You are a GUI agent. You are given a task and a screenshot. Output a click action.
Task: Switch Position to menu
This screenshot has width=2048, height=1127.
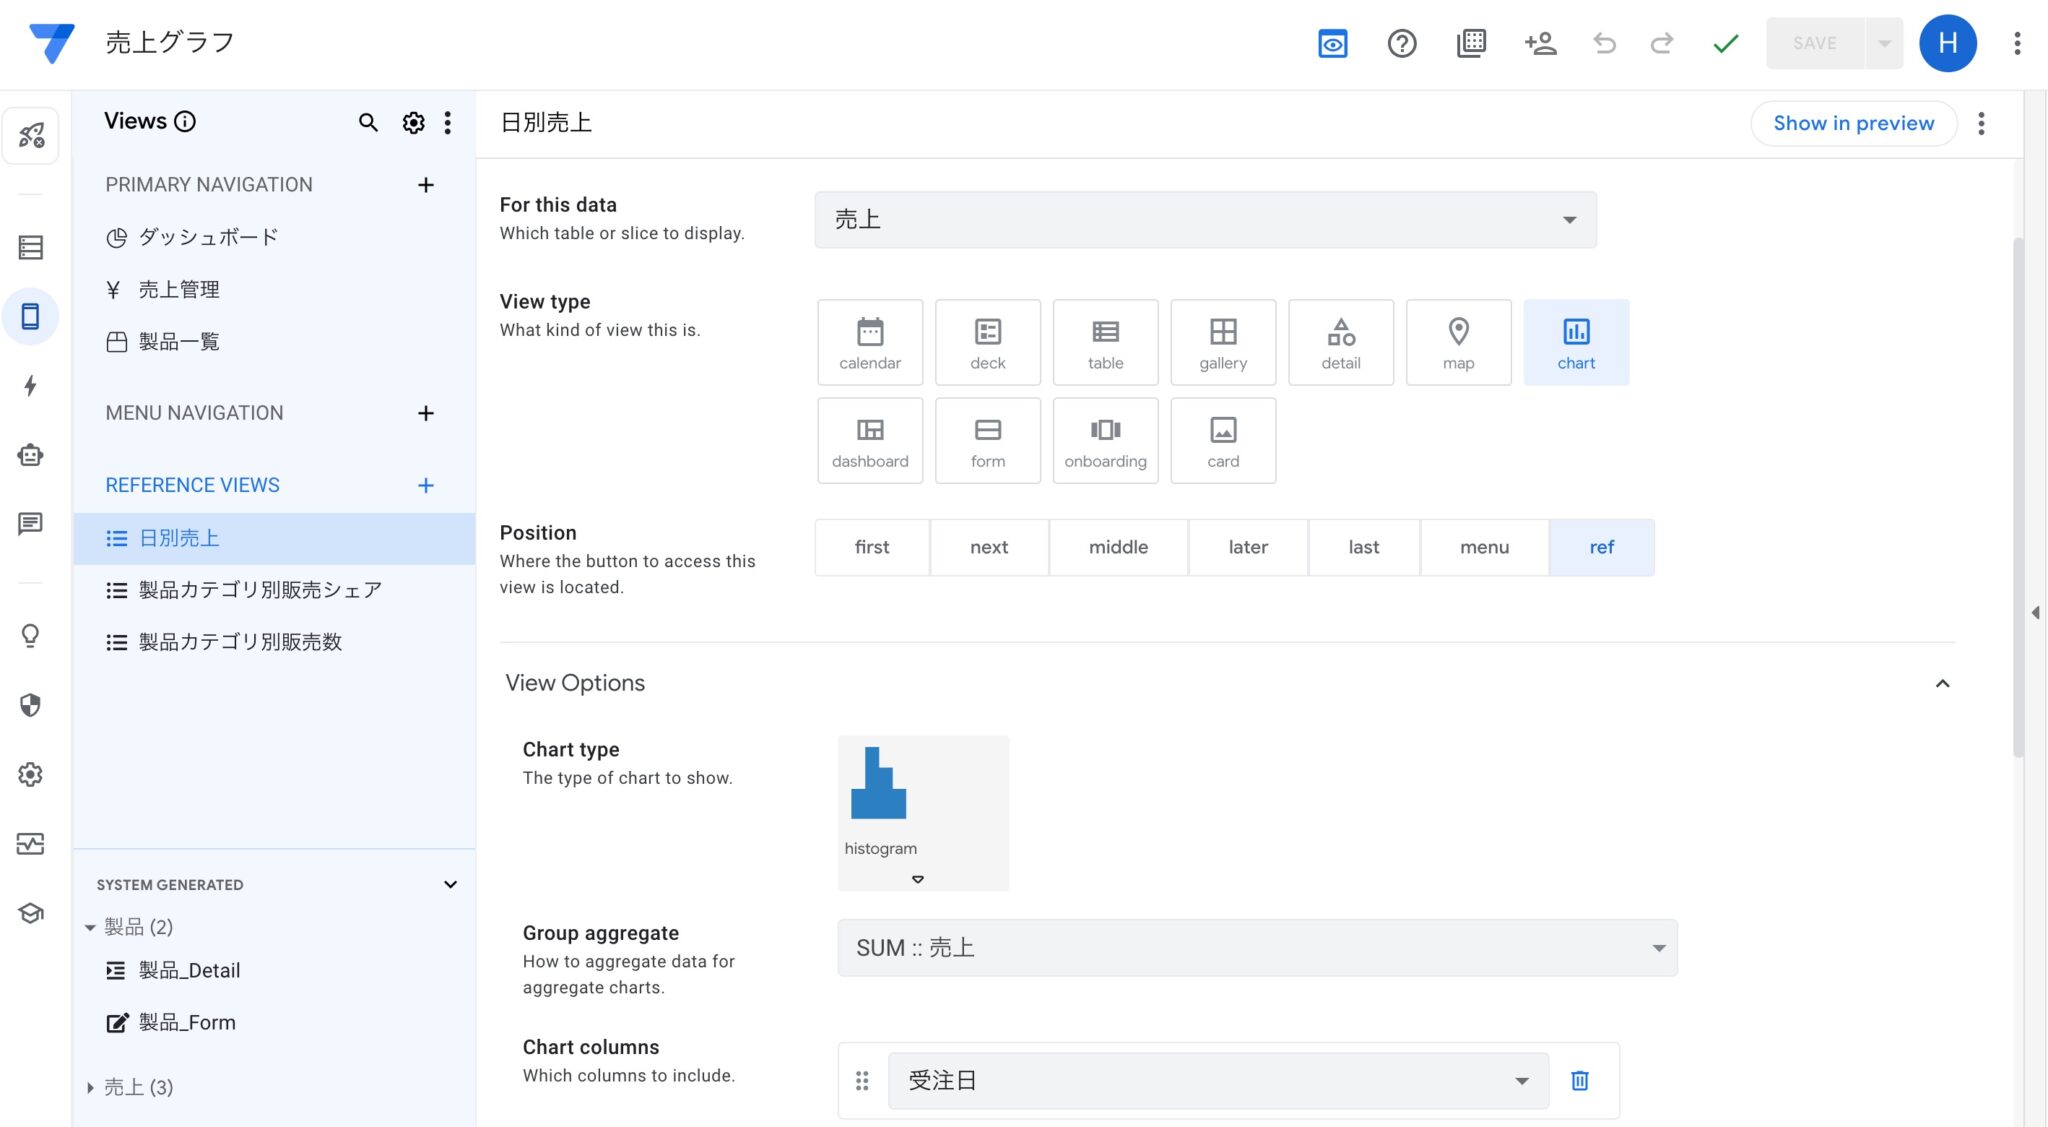coord(1484,547)
